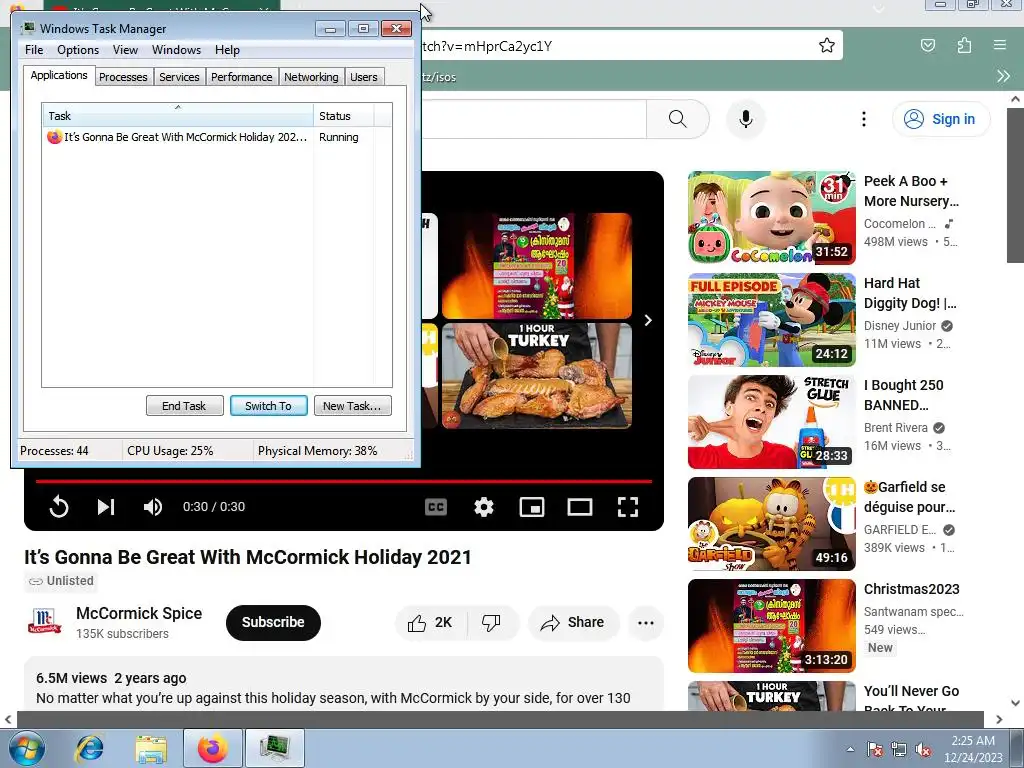Open the Services tab in Task Manager

pos(180,77)
